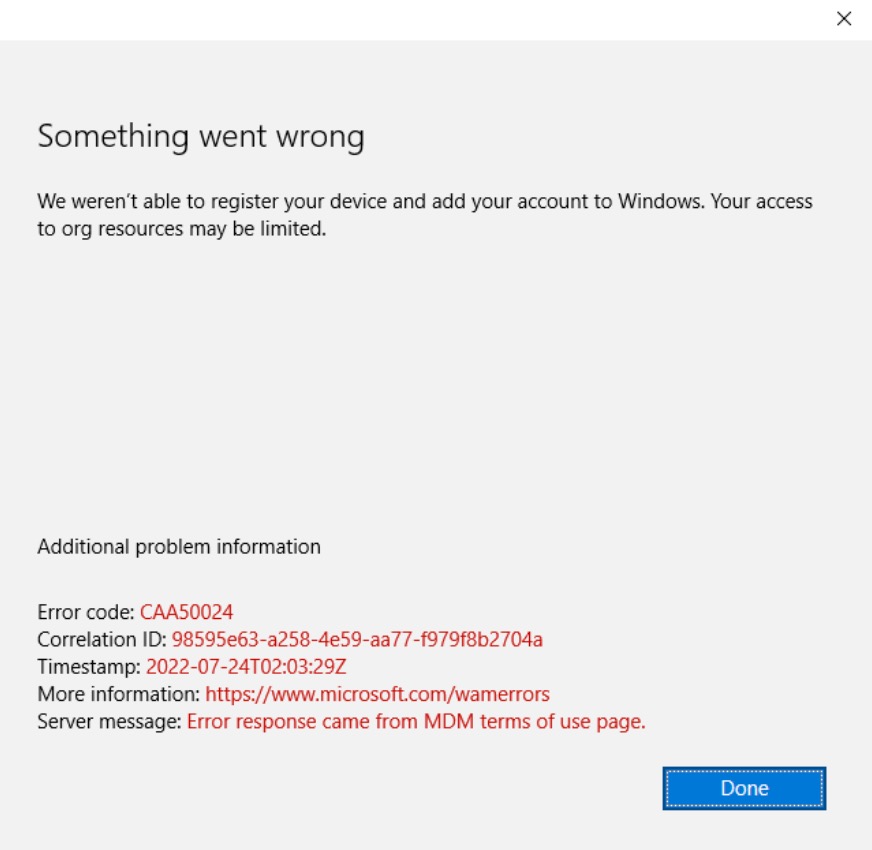Click the word "Windows" in the description
872x850 pixels.
click(661, 201)
